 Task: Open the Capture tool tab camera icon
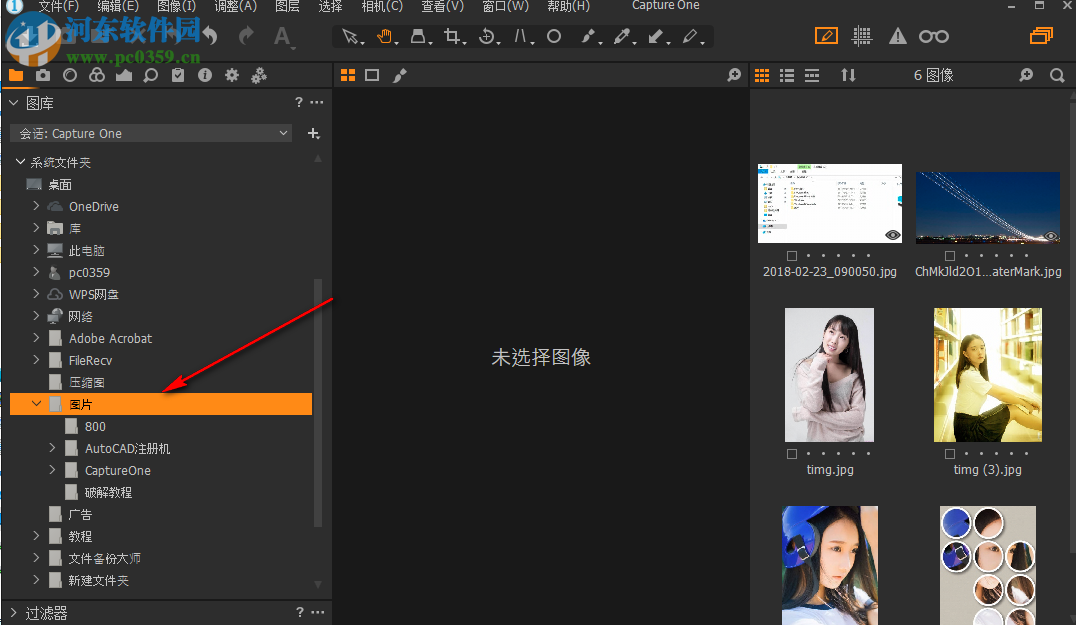coord(42,75)
